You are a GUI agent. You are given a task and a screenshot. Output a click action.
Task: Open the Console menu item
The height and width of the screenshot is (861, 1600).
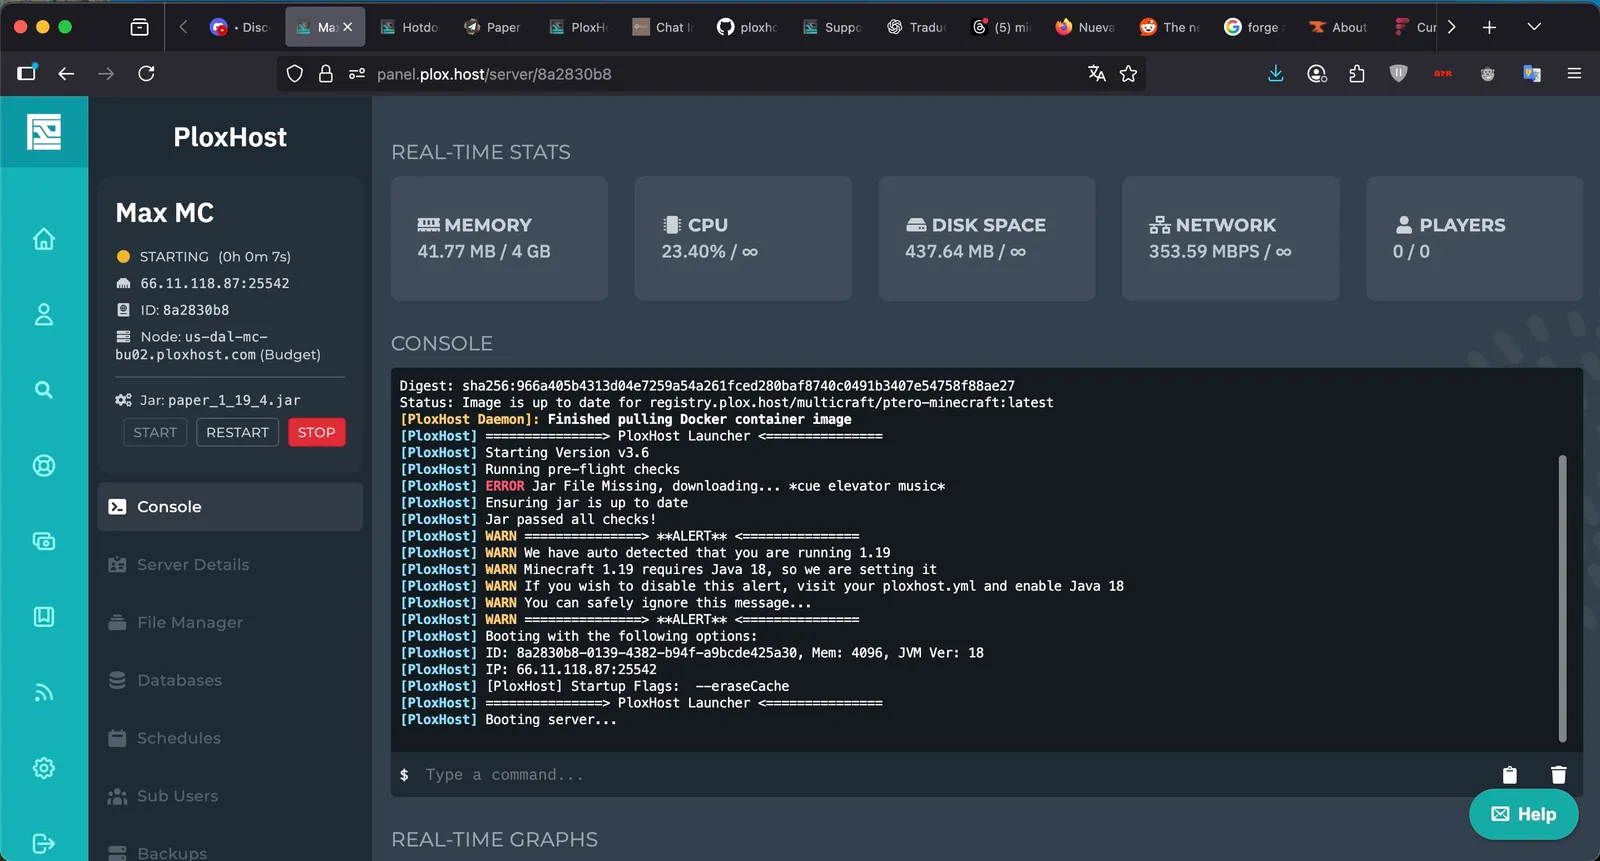[230, 507]
